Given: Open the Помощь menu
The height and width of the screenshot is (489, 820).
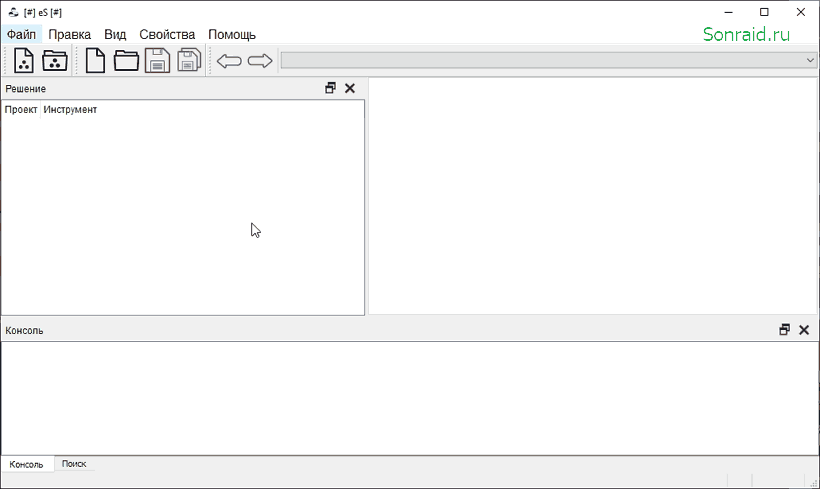Looking at the screenshot, I should (x=232, y=35).
